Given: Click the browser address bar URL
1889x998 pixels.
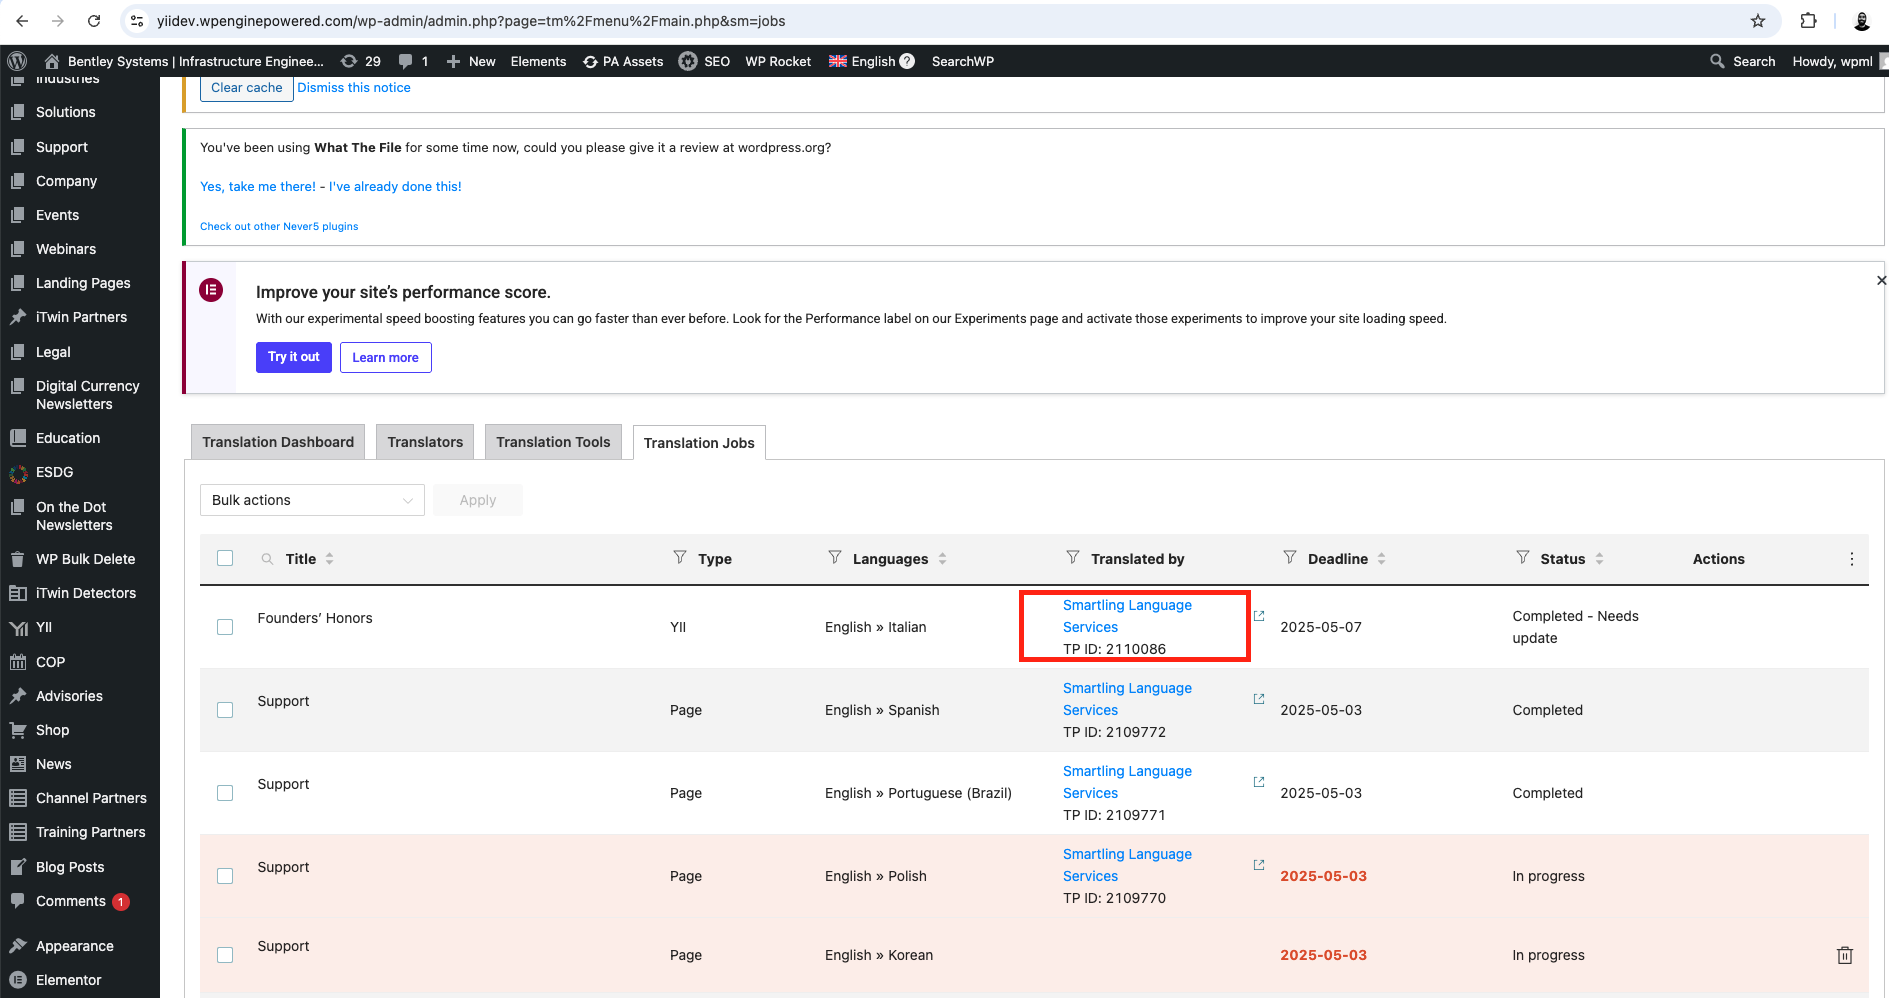Looking at the screenshot, I should (x=470, y=21).
